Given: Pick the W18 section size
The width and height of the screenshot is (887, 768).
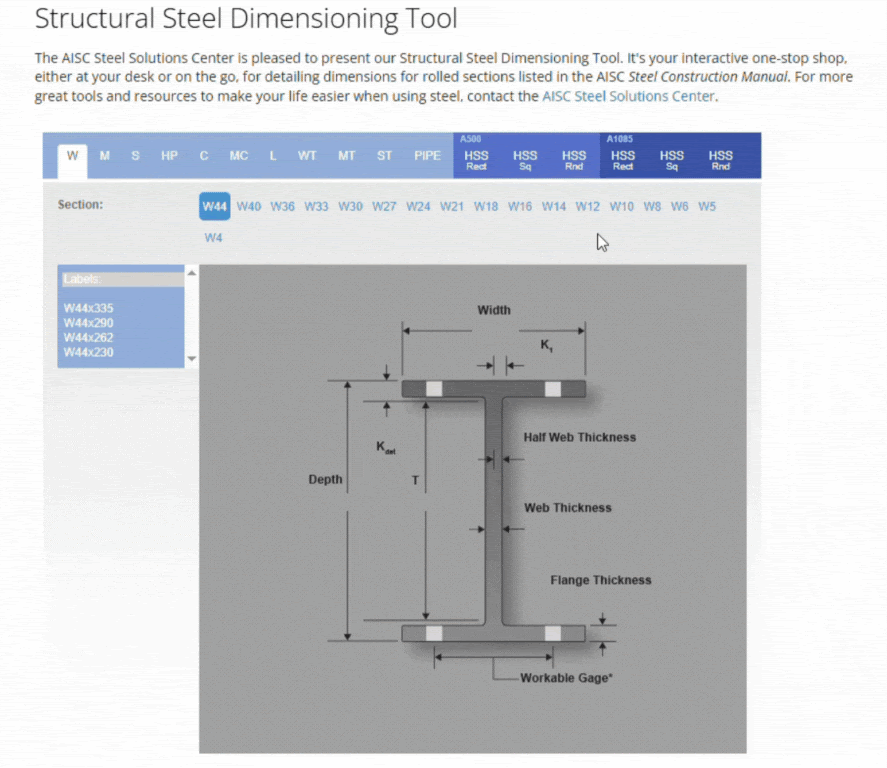Looking at the screenshot, I should 486,206.
